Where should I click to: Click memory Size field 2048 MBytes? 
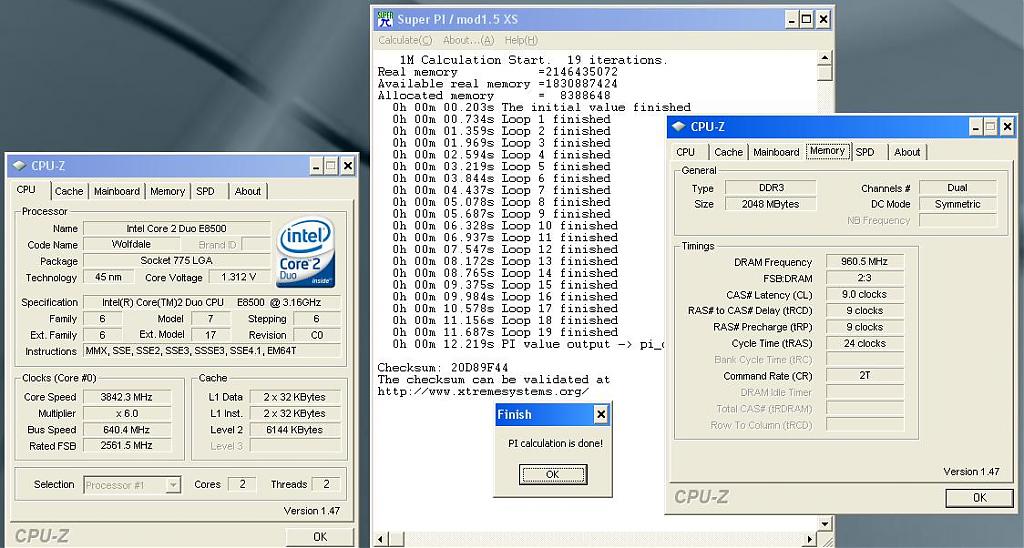771,204
